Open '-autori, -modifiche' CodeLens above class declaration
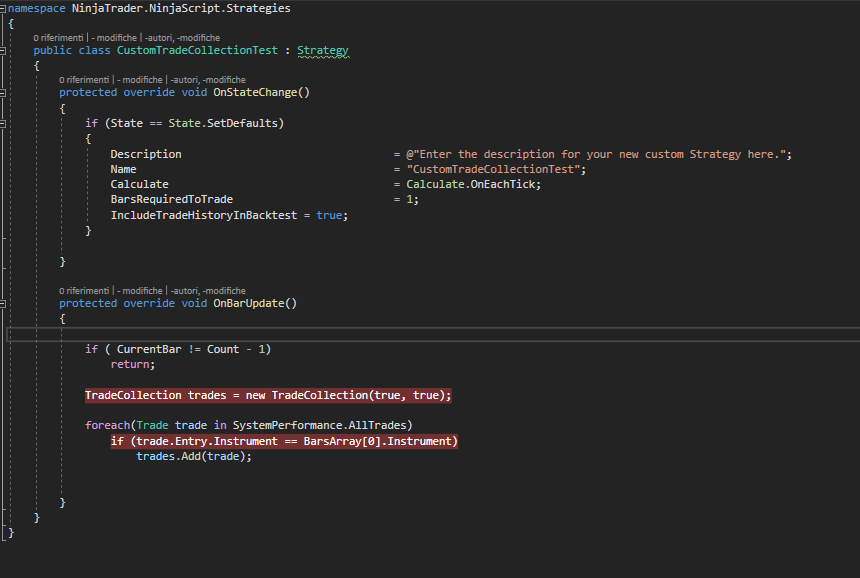The image size is (860, 578). (182, 38)
